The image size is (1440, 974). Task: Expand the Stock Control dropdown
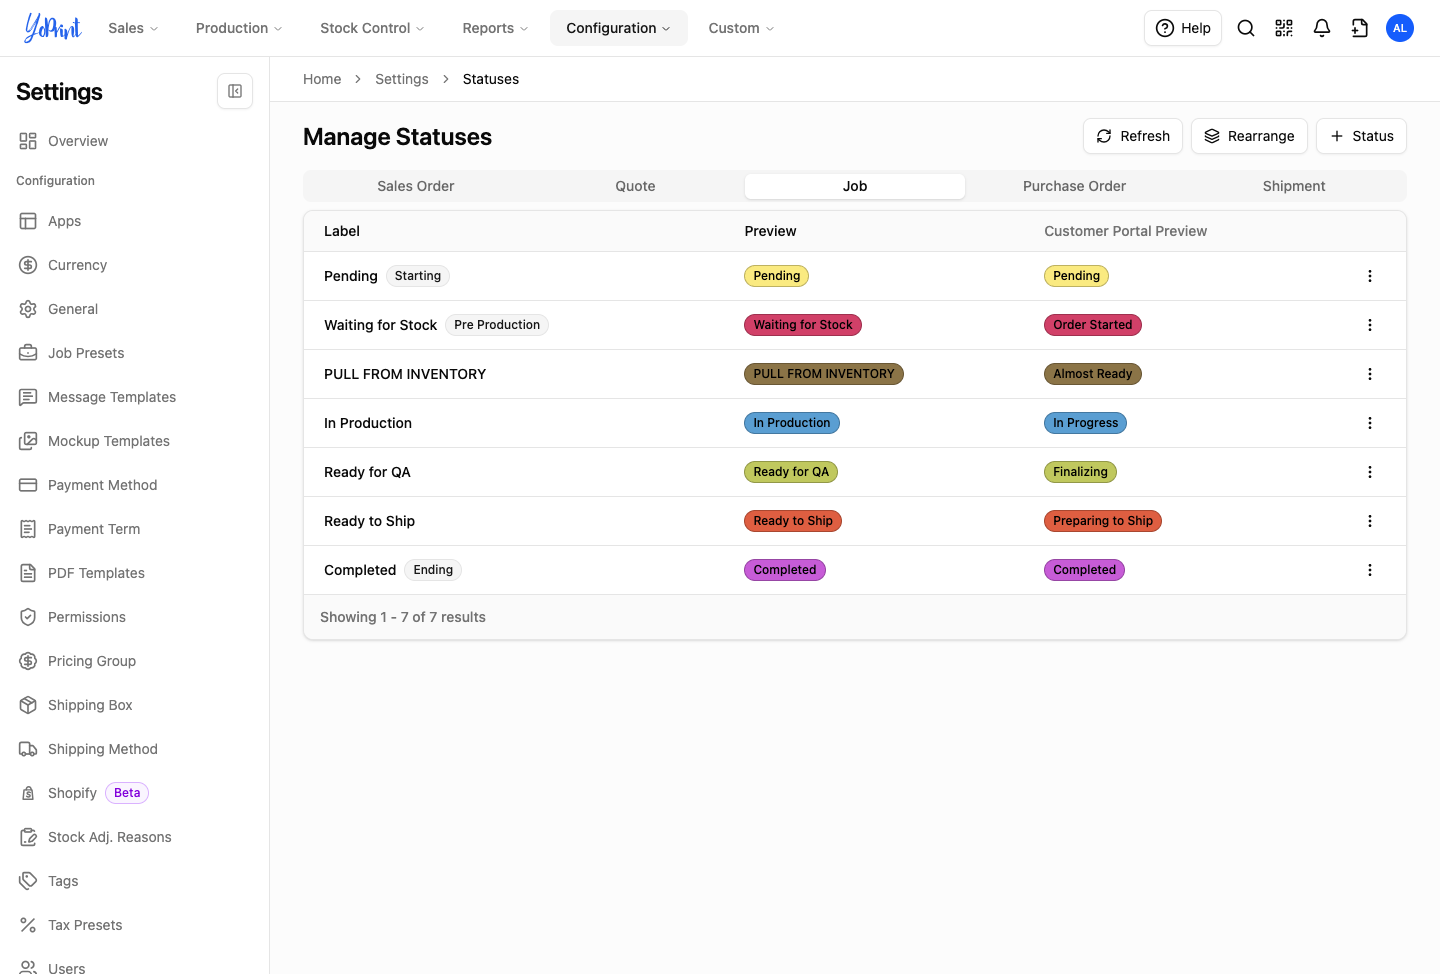(372, 28)
